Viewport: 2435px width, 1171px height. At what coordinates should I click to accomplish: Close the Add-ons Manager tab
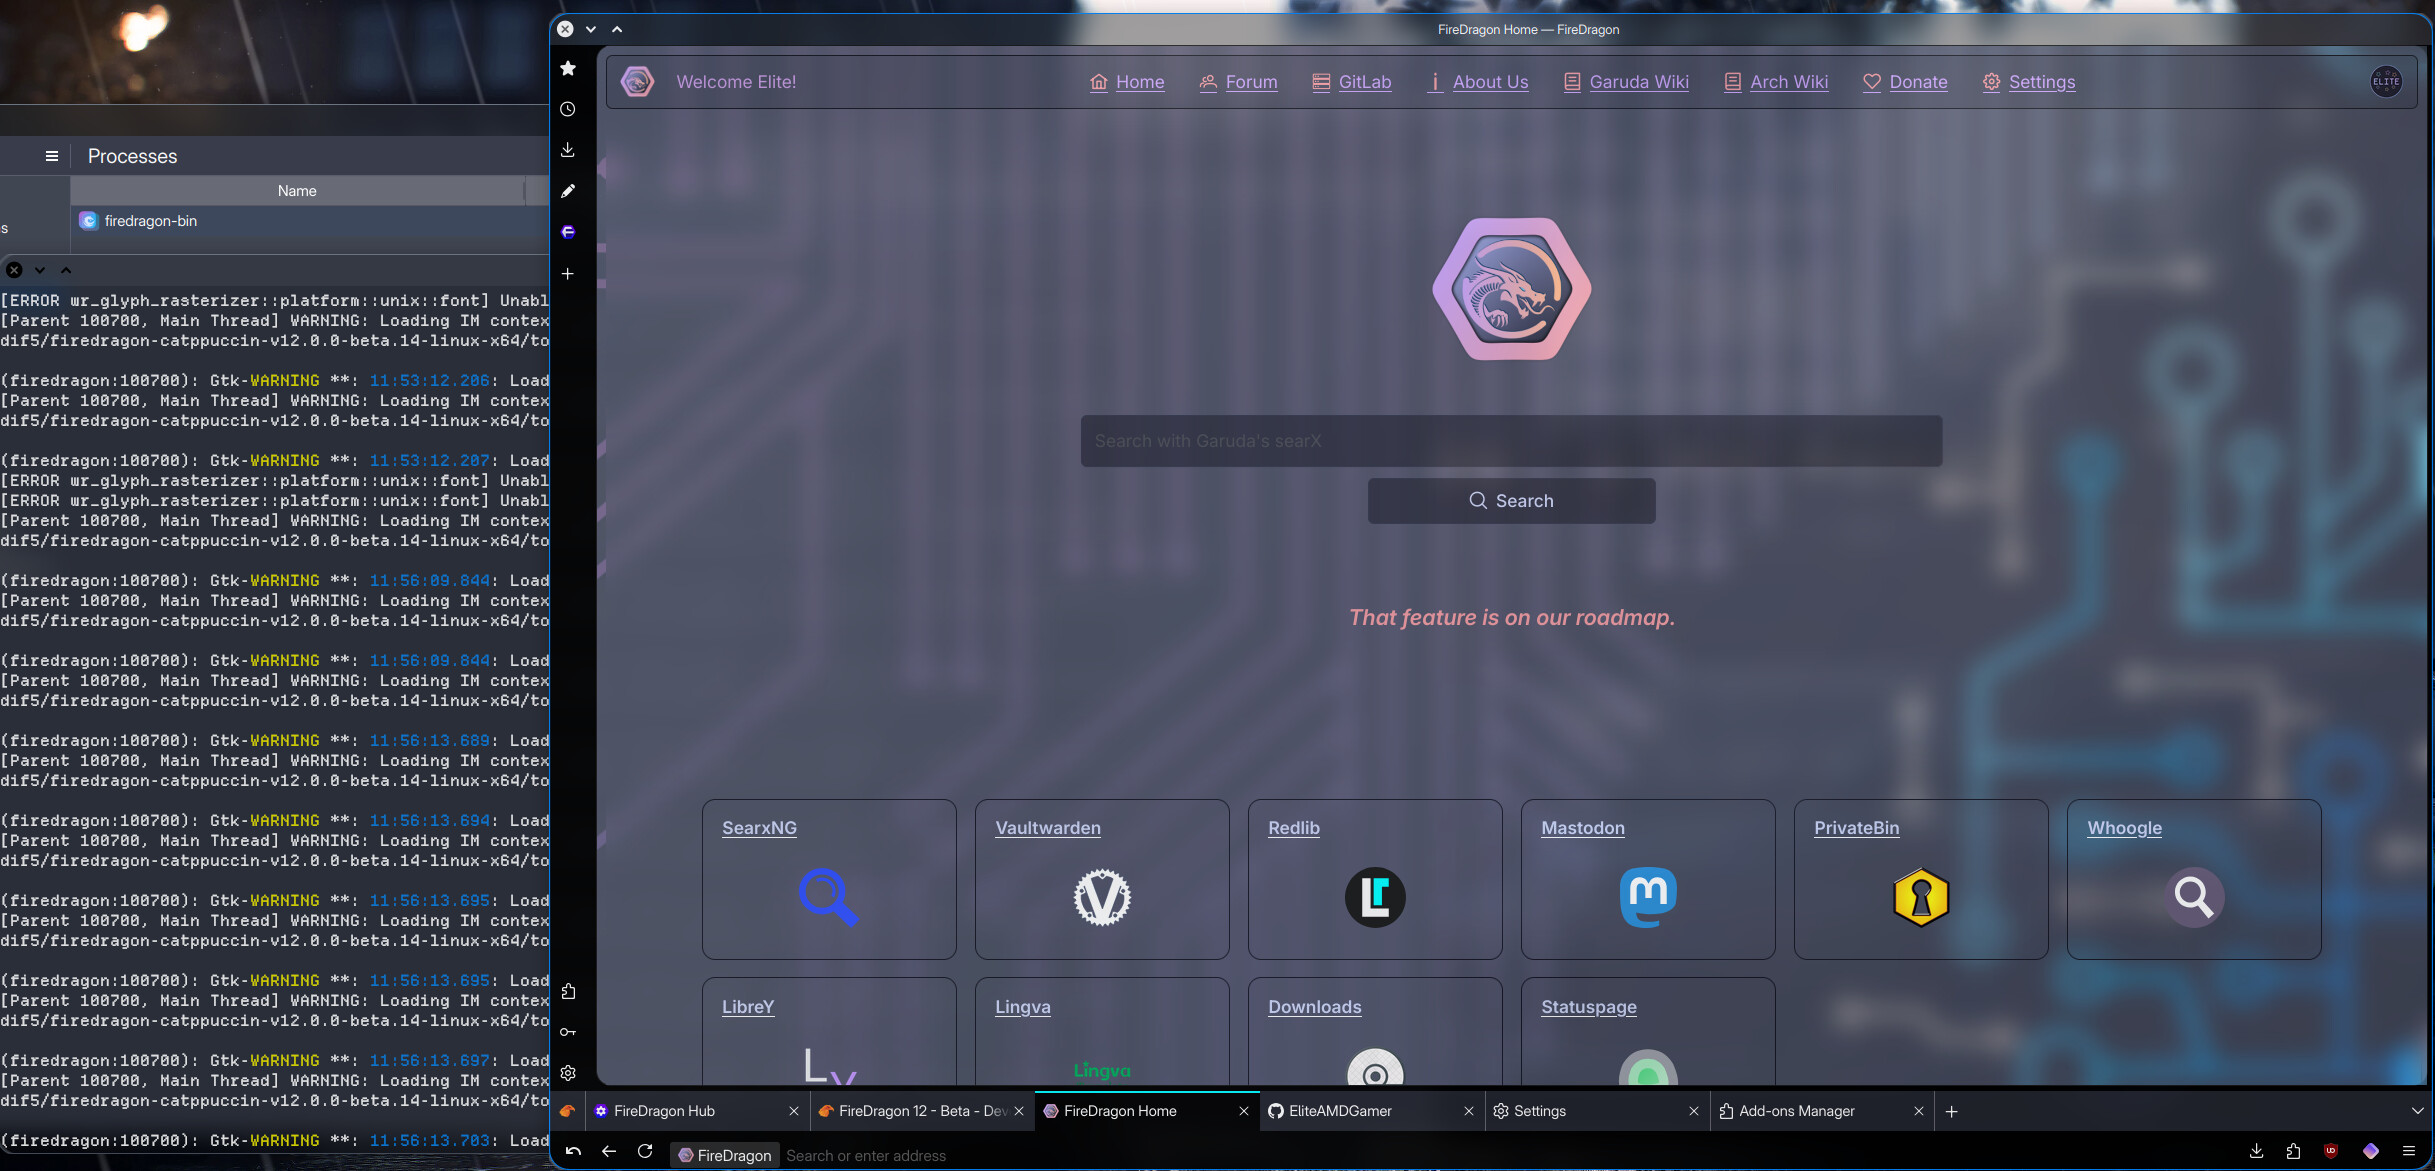click(1918, 1111)
